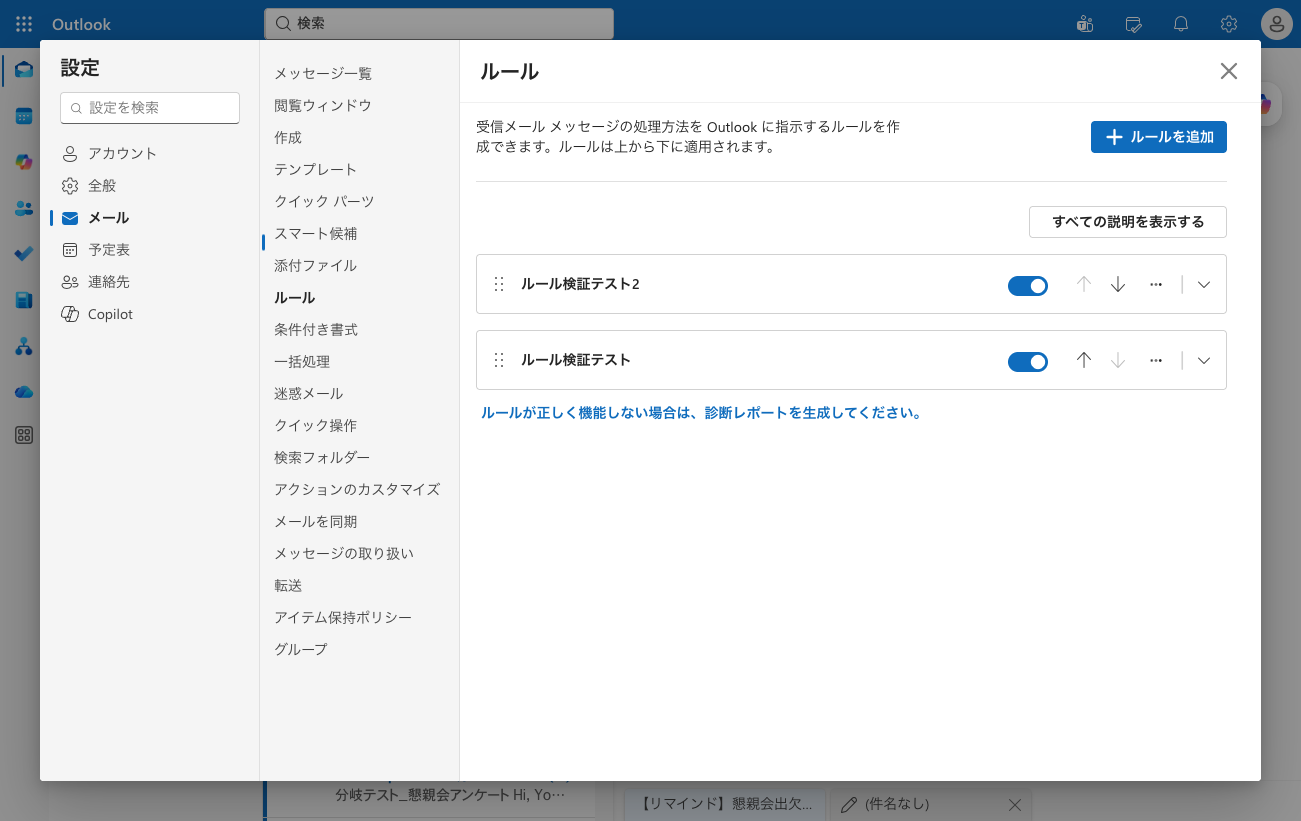Open スマート候補 mail settings
The width and height of the screenshot is (1301, 821).
point(316,234)
